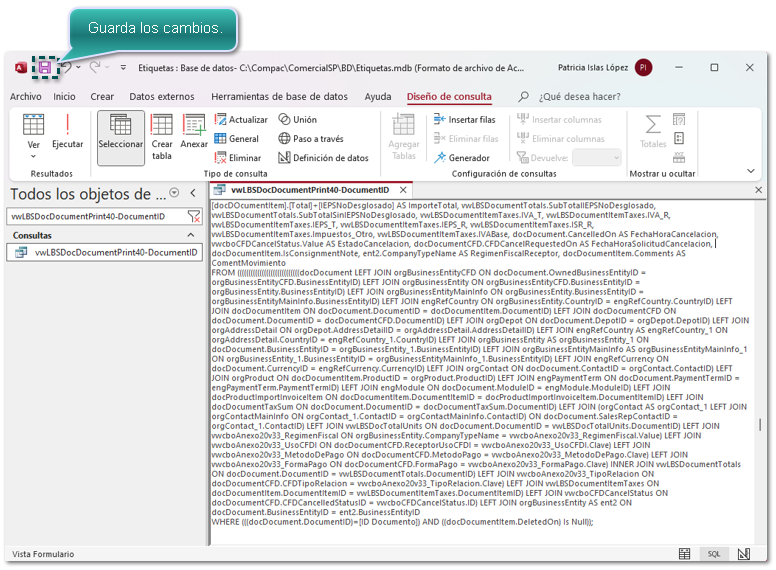Click Eliminar filas
This screenshot has width=776, height=570.
tap(466, 139)
